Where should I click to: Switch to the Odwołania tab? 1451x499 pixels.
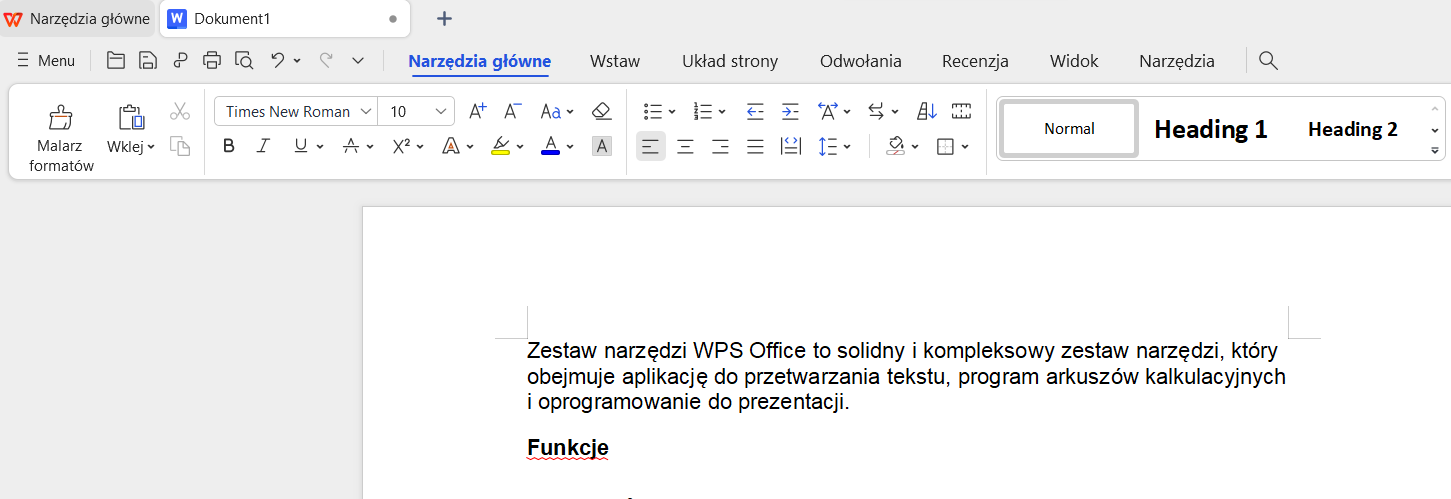861,61
